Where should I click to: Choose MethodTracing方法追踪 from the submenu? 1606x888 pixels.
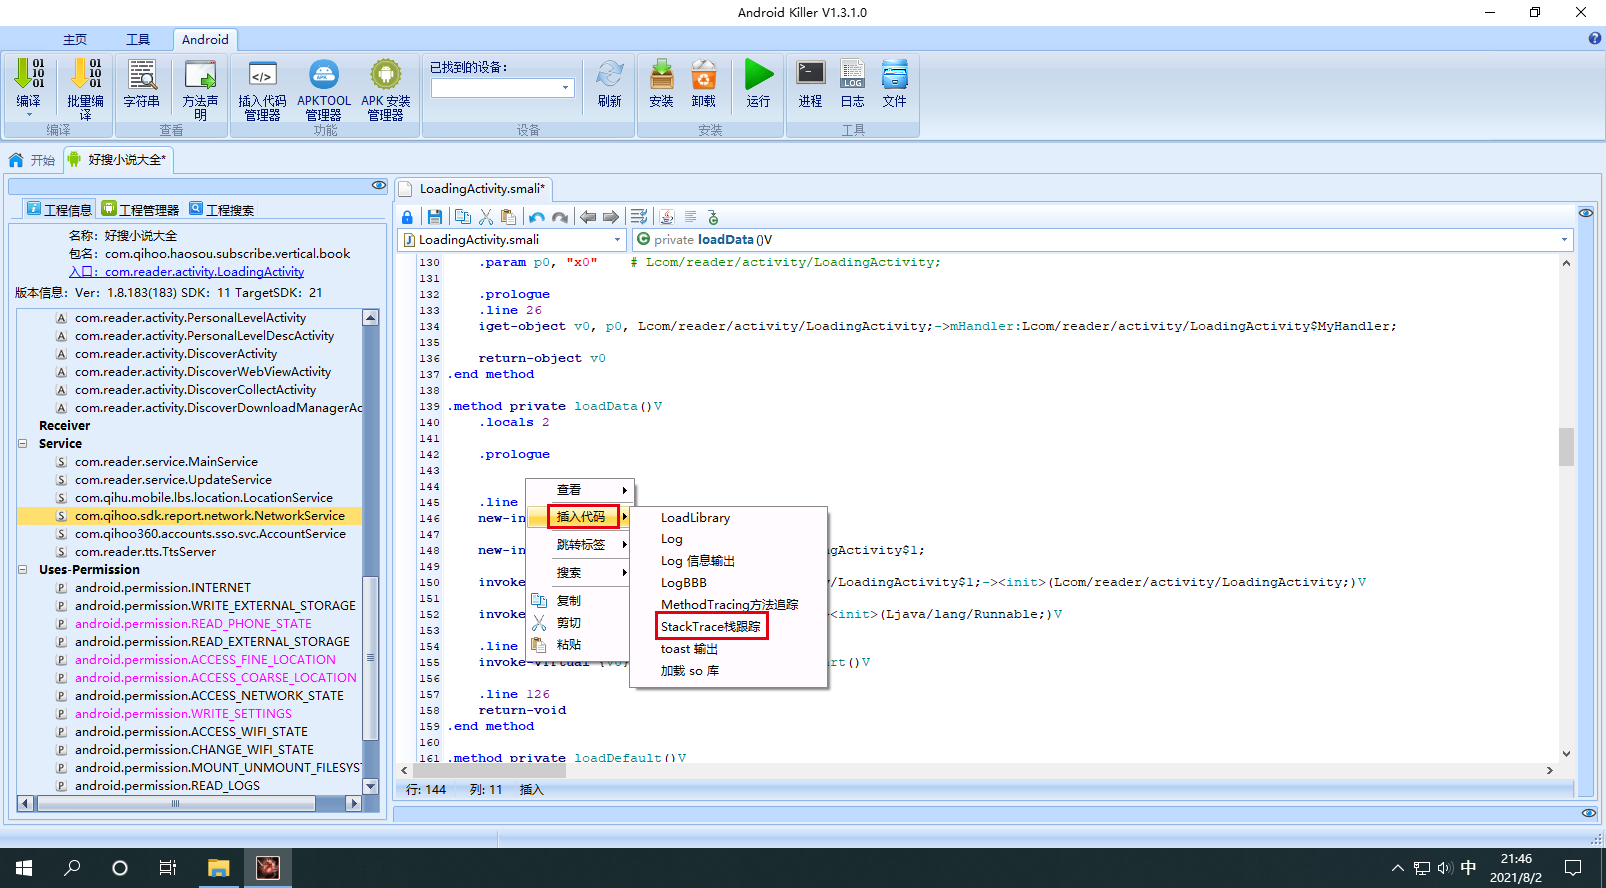(729, 605)
